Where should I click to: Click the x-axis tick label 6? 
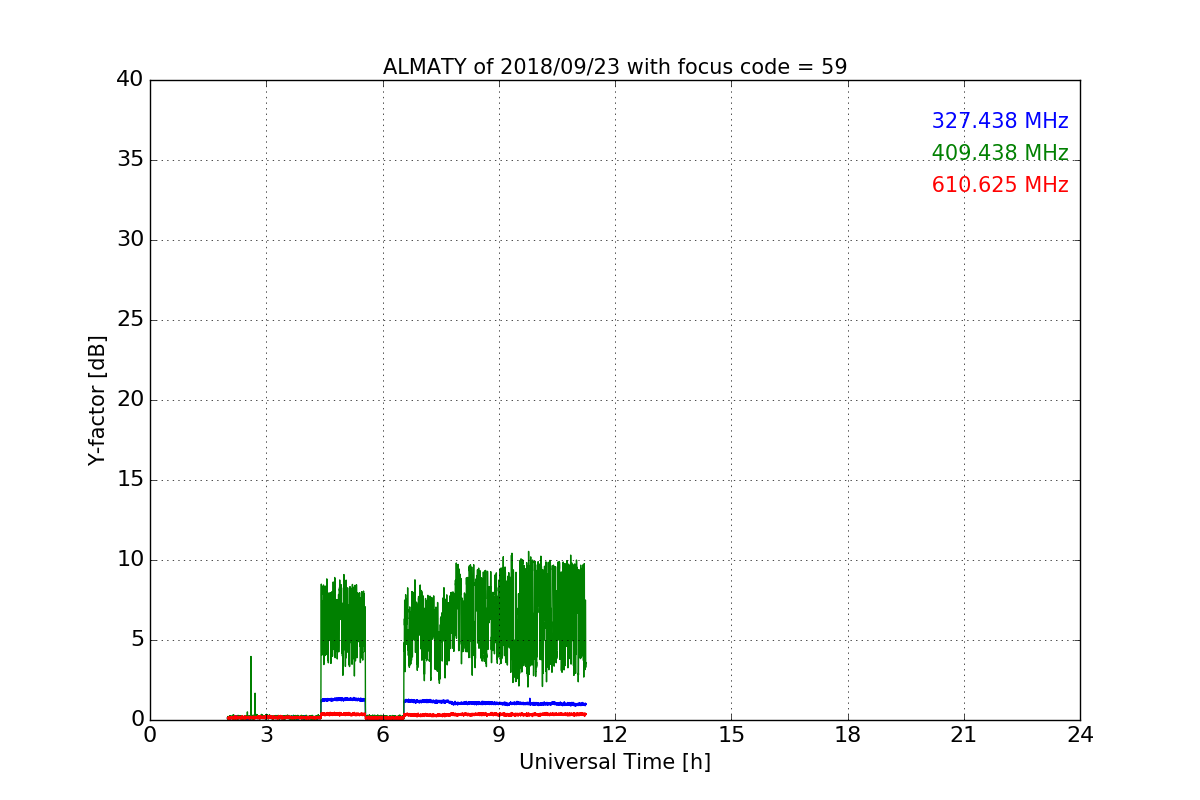pyautogui.click(x=383, y=735)
